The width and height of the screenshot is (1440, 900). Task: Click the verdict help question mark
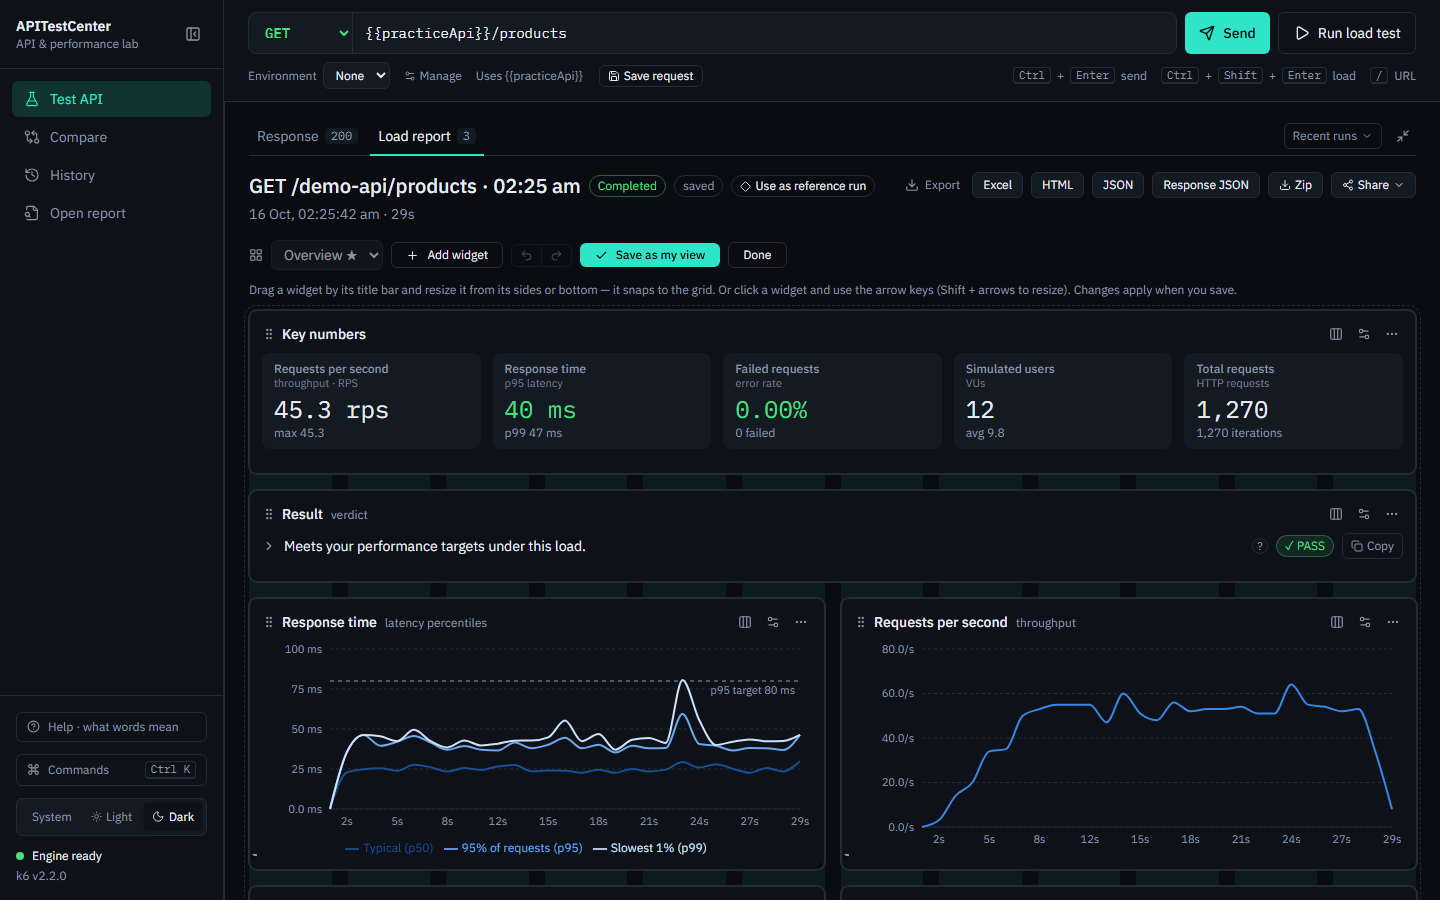pos(1260,546)
